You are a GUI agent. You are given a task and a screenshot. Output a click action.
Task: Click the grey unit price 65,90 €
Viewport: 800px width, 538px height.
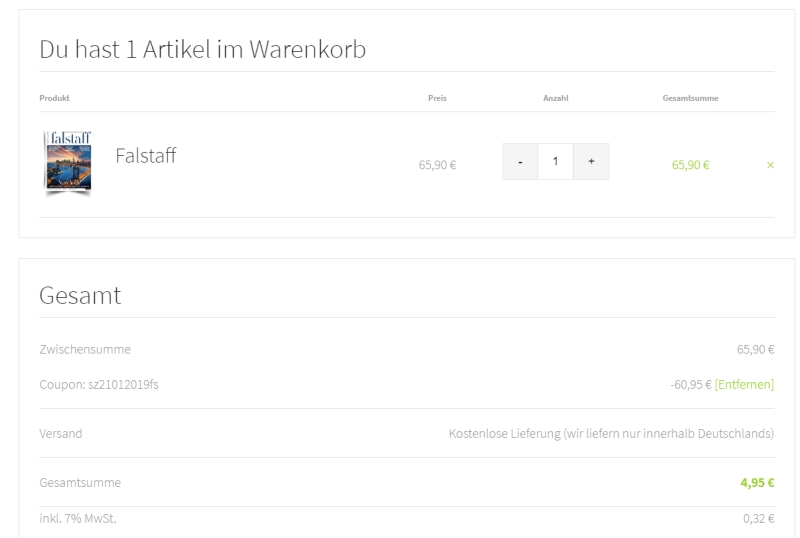click(x=437, y=165)
